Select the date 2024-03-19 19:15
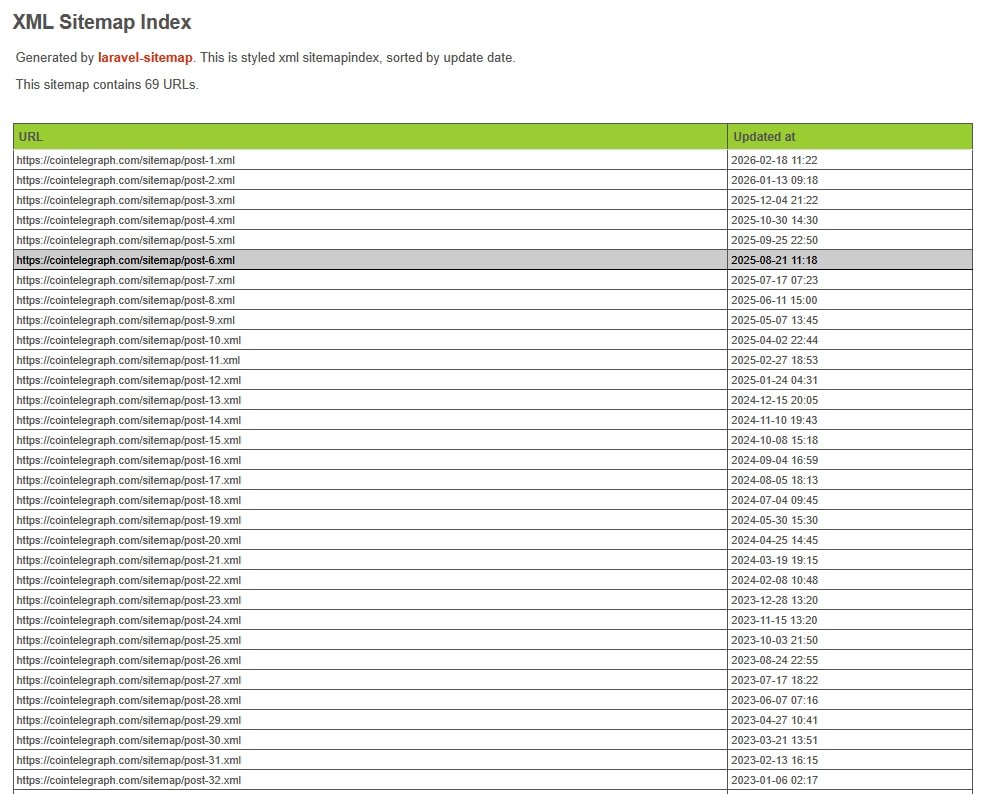 [x=774, y=560]
